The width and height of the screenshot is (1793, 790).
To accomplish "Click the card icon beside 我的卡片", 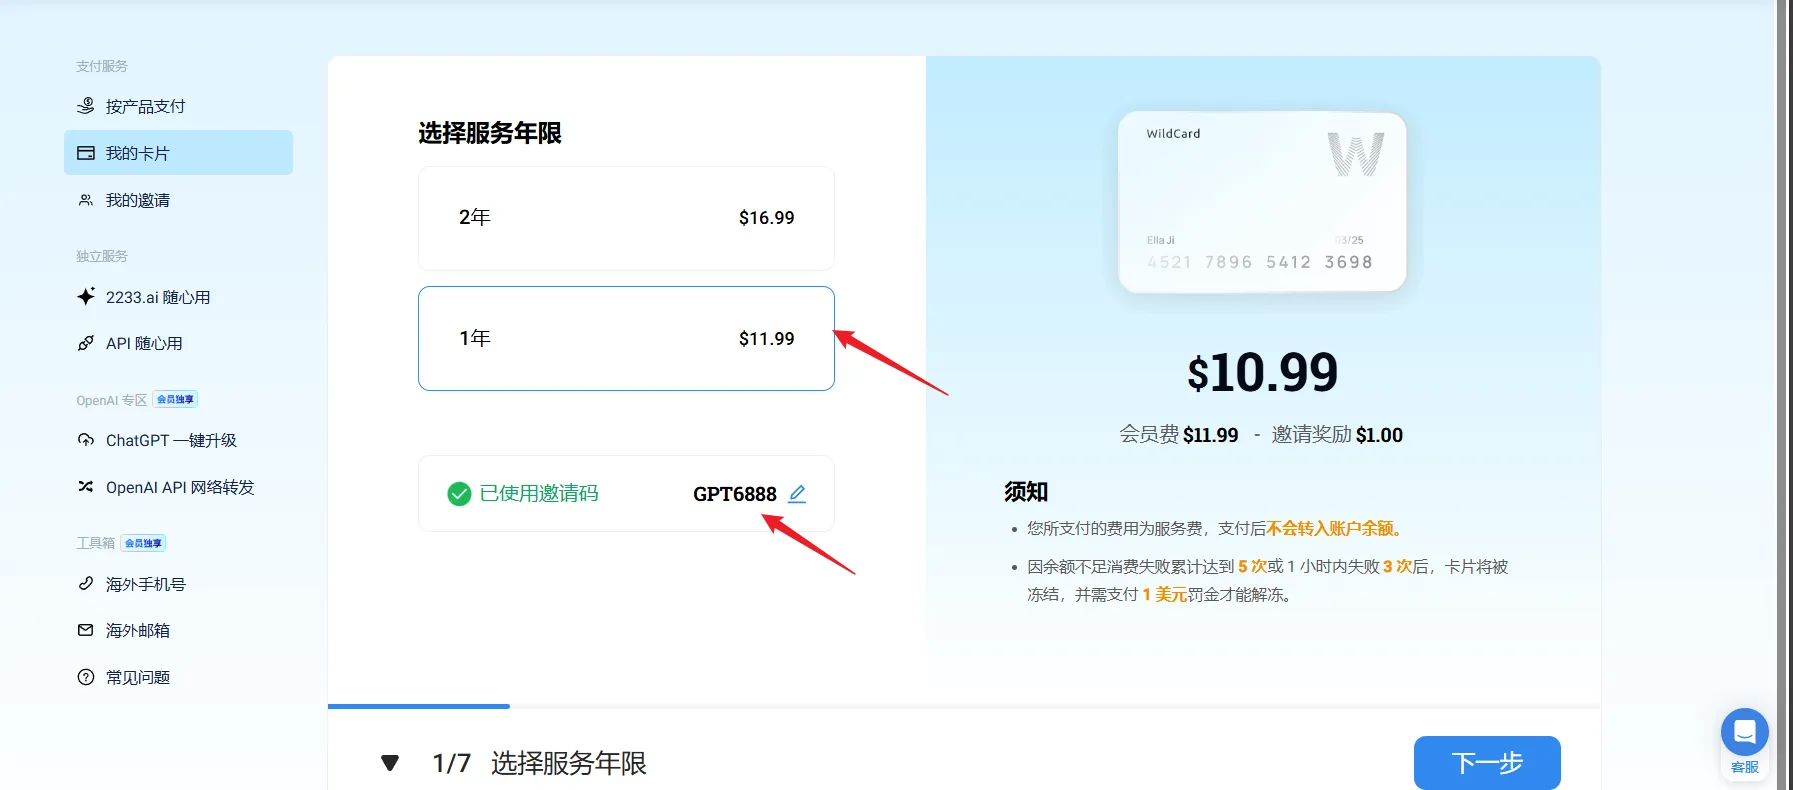I will tap(86, 153).
